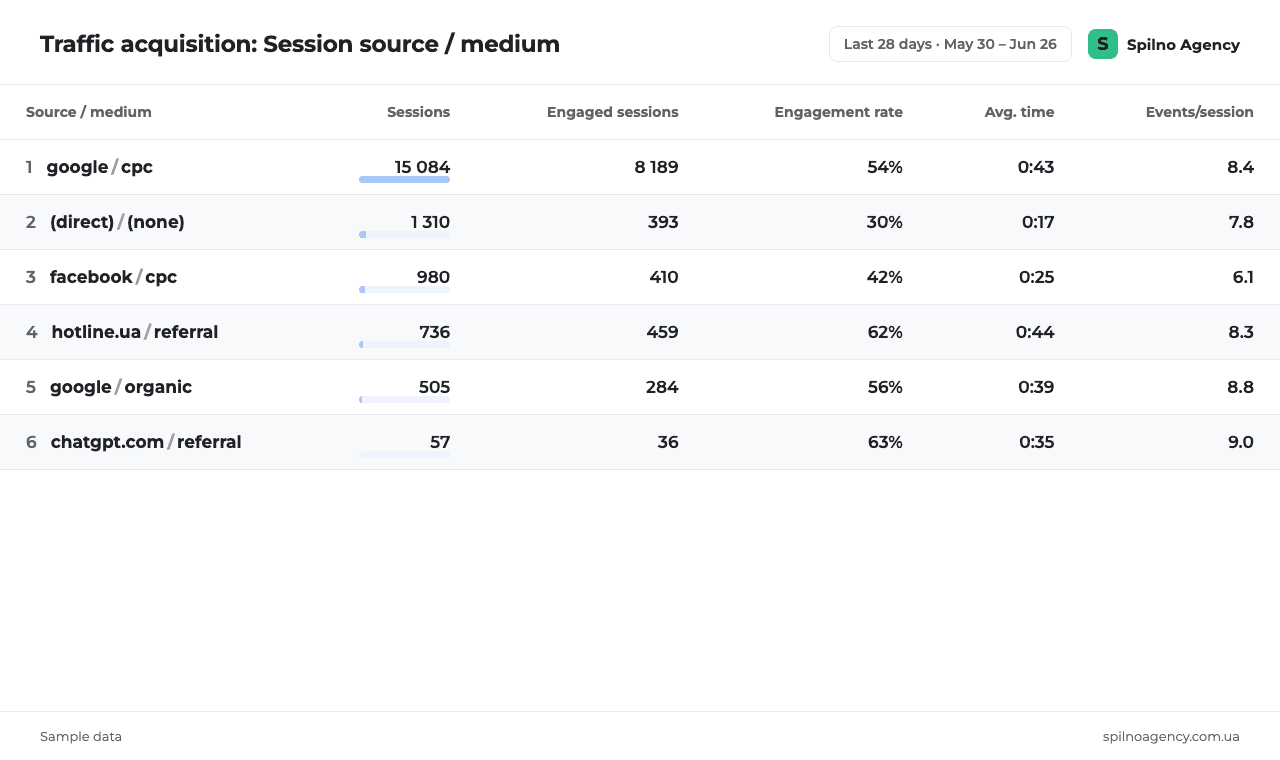The image size is (1280, 760).
Task: Sort by Engaged sessions column header
Action: pyautogui.click(x=612, y=112)
